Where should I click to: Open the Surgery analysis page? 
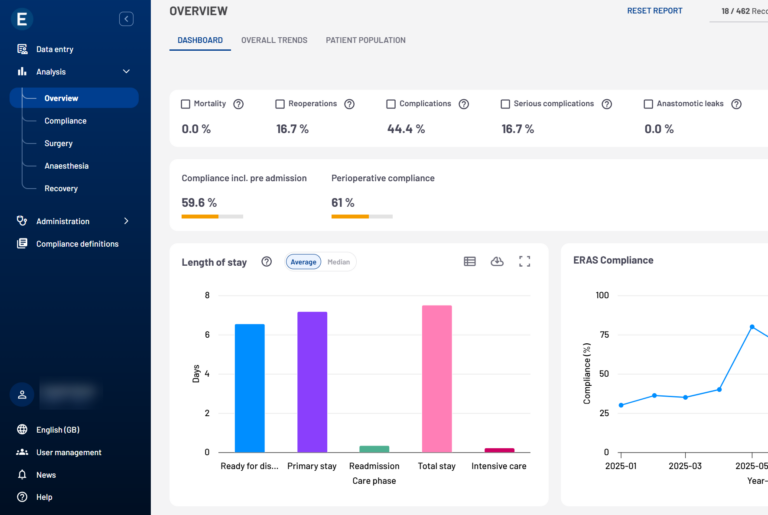coord(58,143)
